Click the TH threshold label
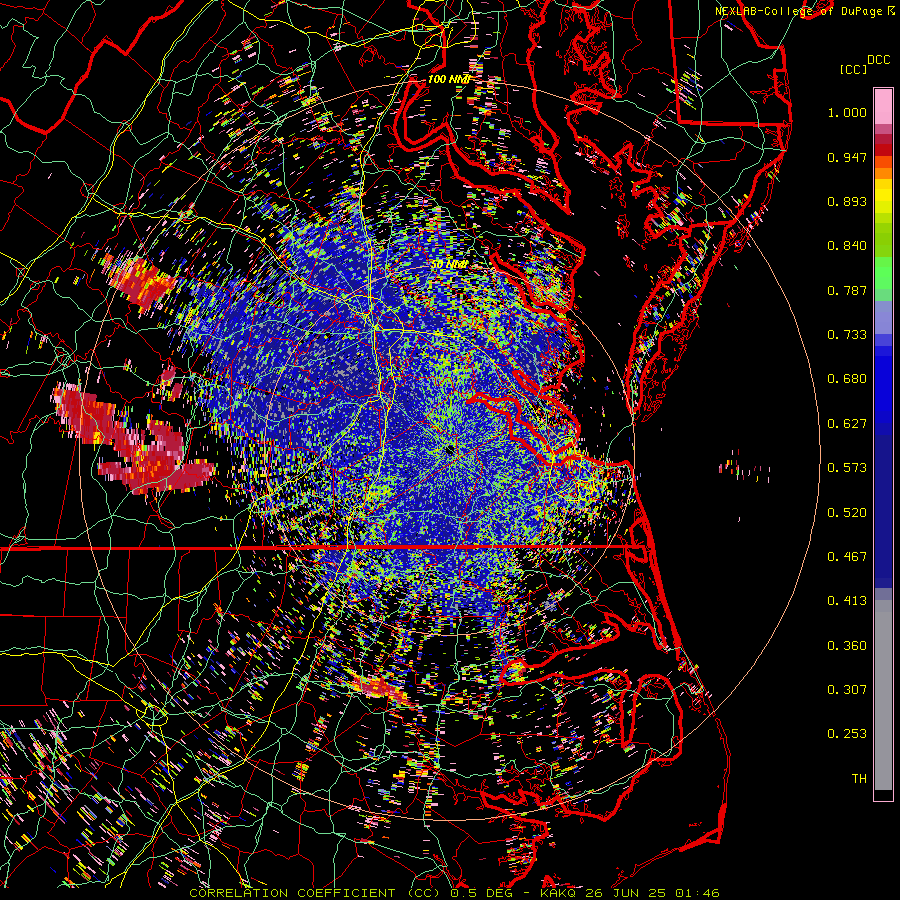Image resolution: width=900 pixels, height=900 pixels. coord(859,779)
